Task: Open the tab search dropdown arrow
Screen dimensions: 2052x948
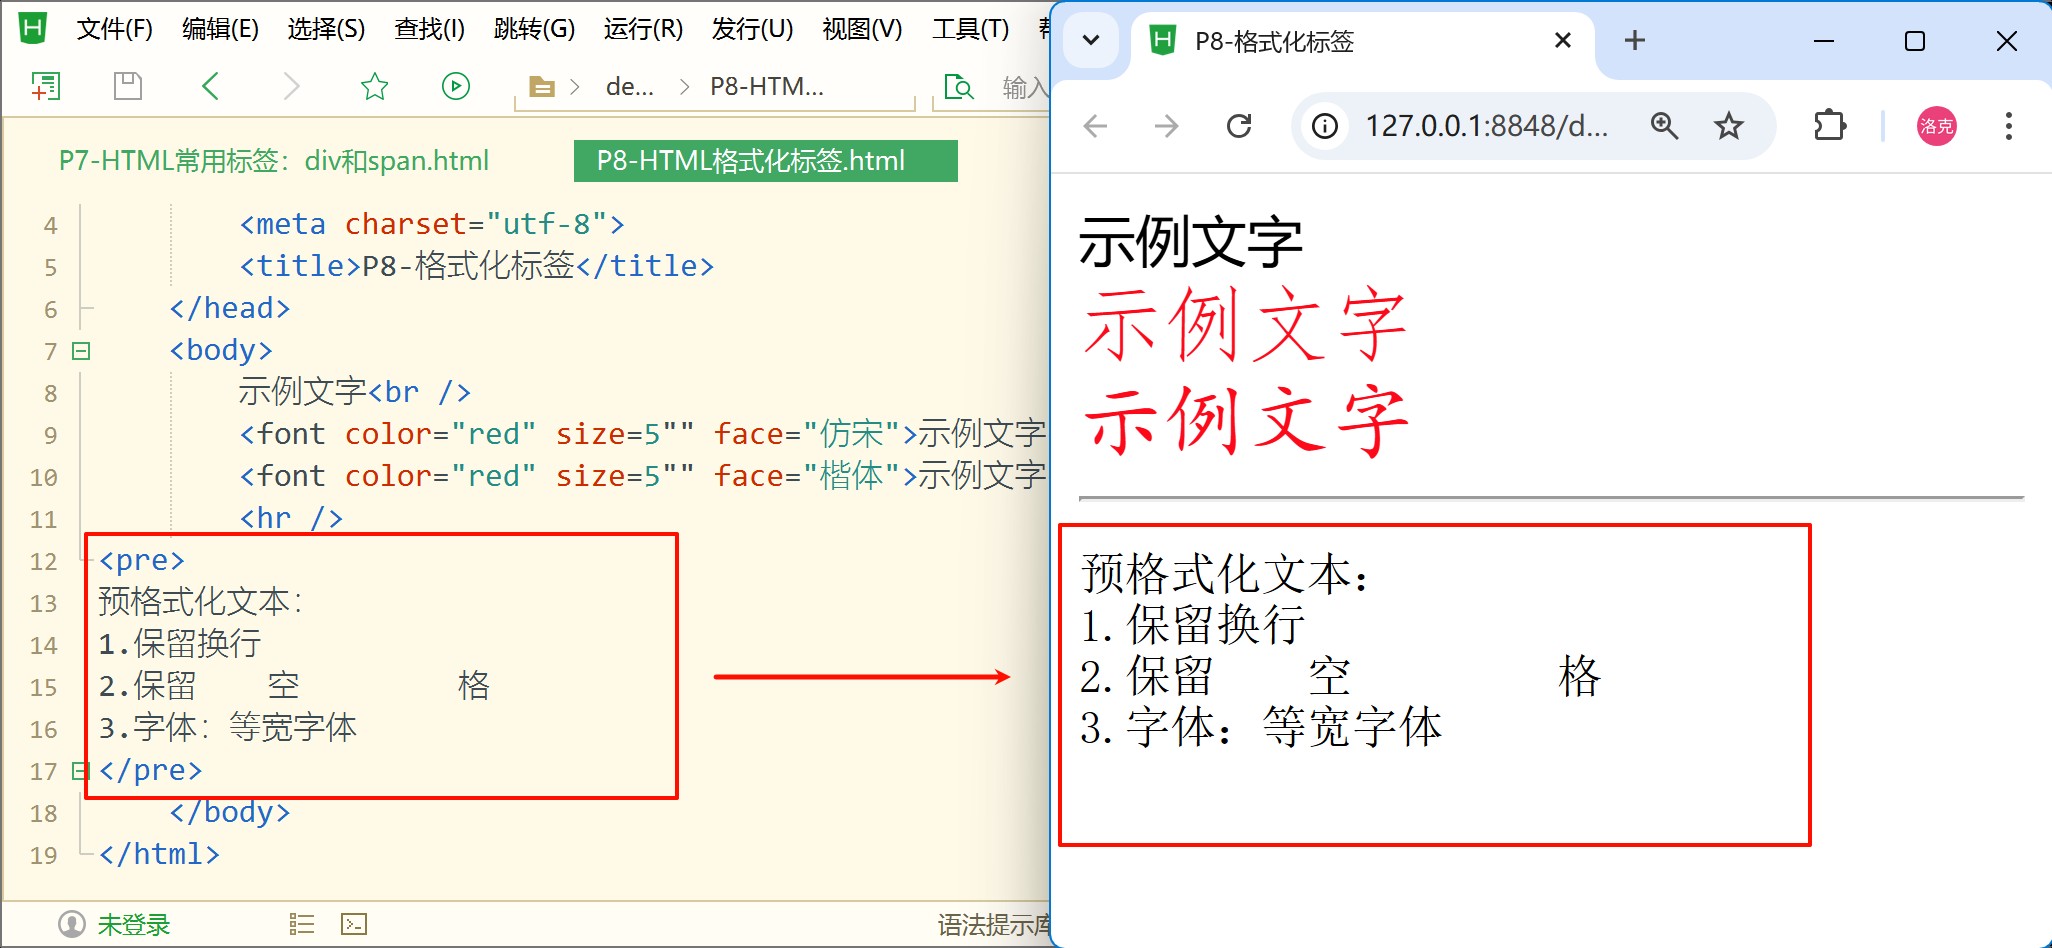Action: (1091, 41)
